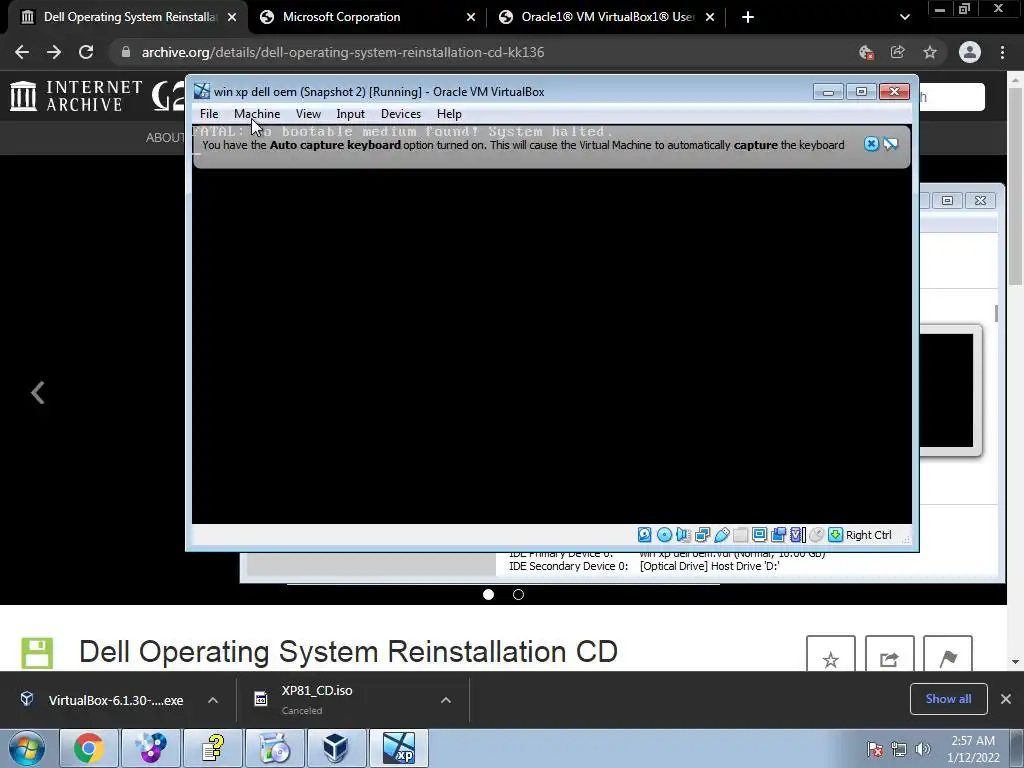This screenshot has height=768, width=1024.
Task: Click the green host key arrow icon
Action: [835, 535]
